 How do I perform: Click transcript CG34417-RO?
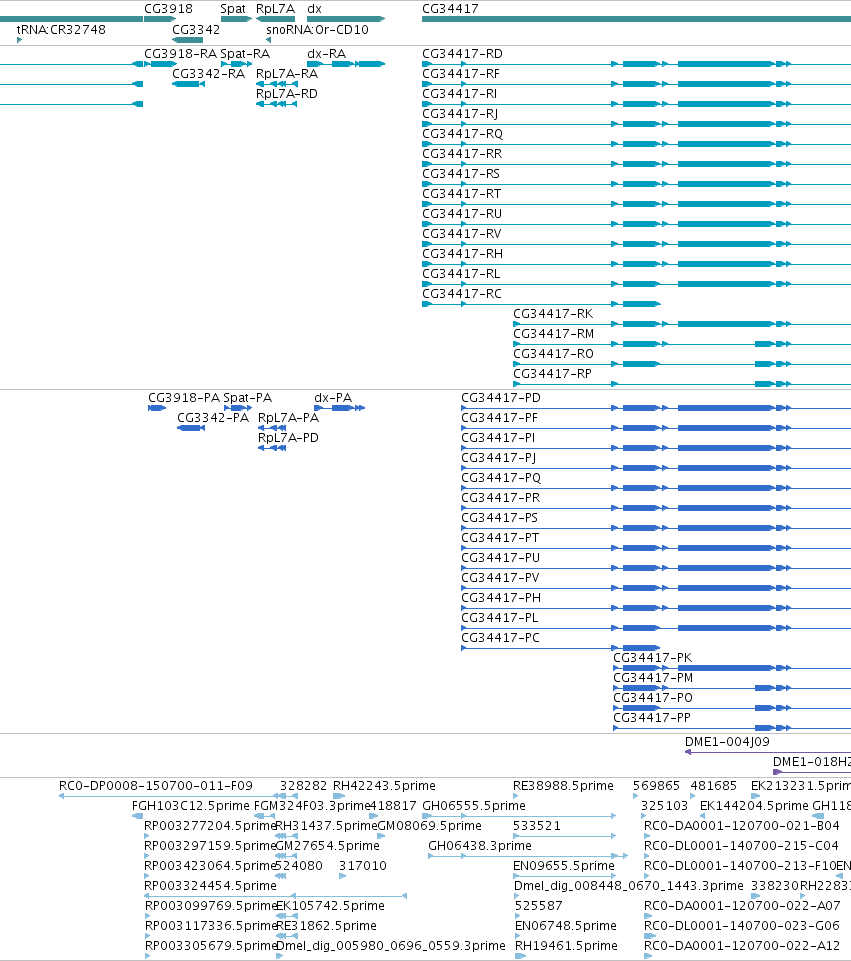pyautogui.click(x=553, y=354)
